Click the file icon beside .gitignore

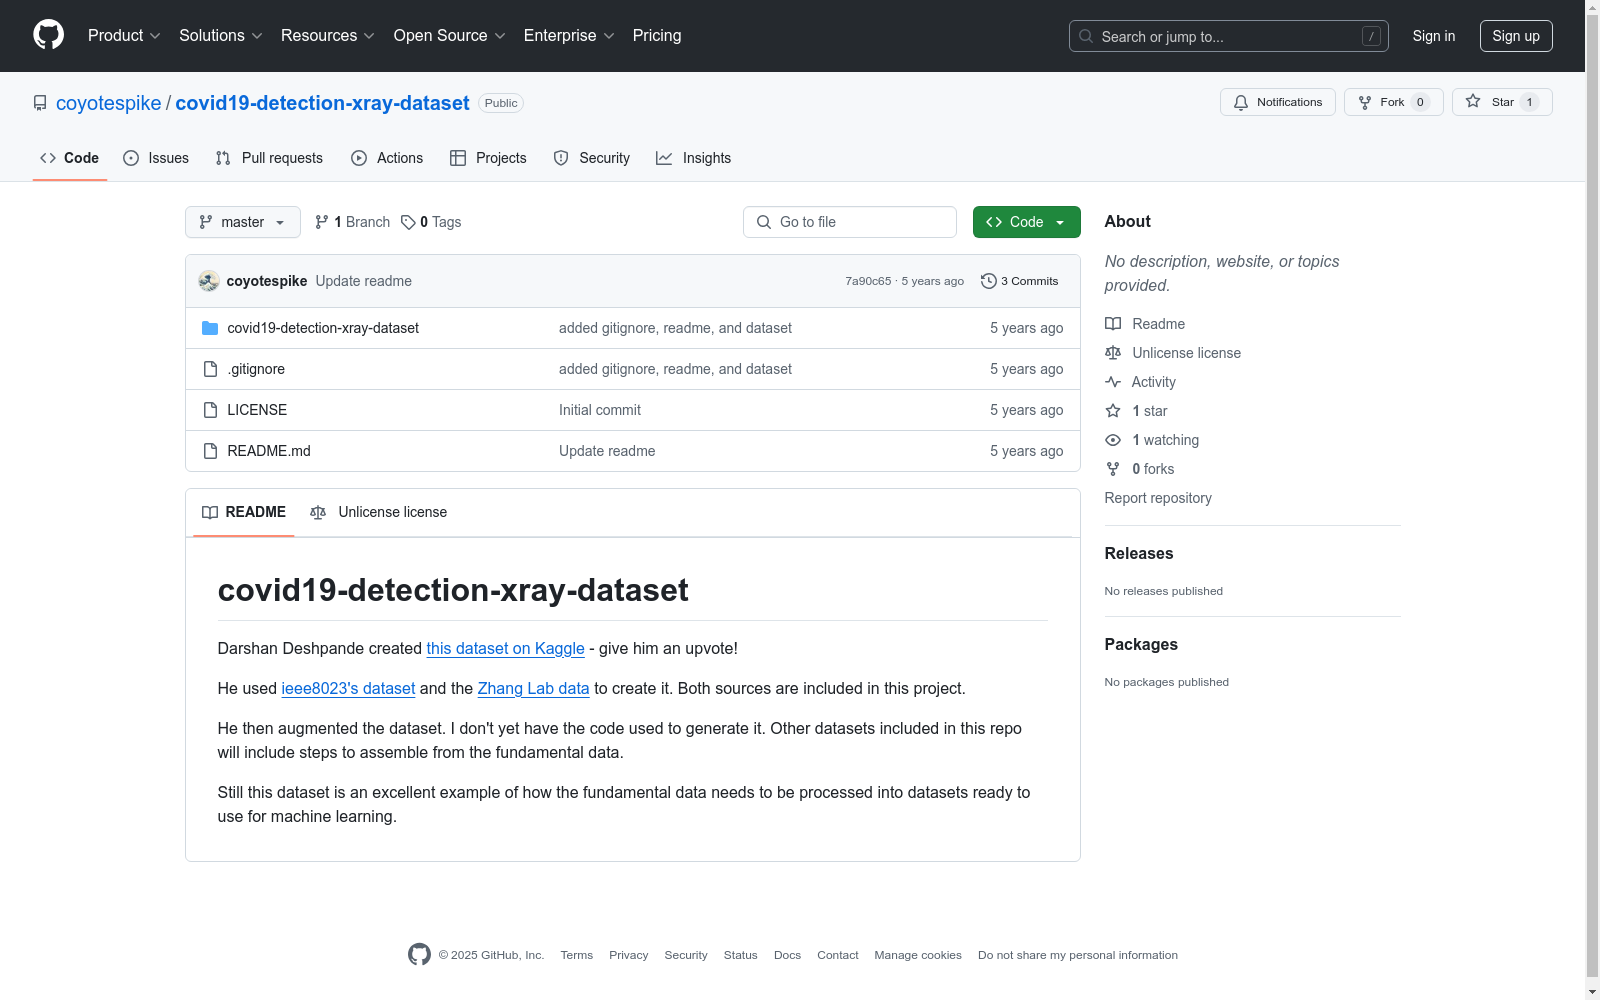[x=210, y=369]
